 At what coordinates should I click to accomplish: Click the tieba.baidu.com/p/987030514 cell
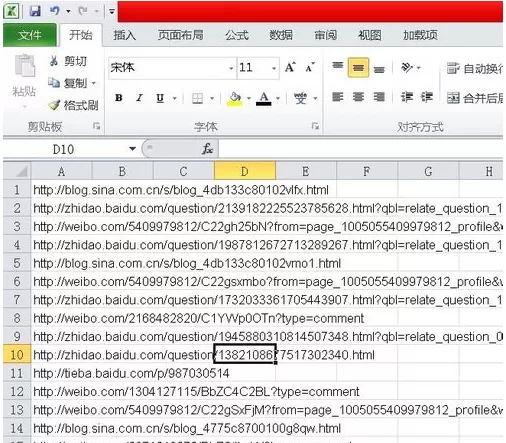pos(131,373)
